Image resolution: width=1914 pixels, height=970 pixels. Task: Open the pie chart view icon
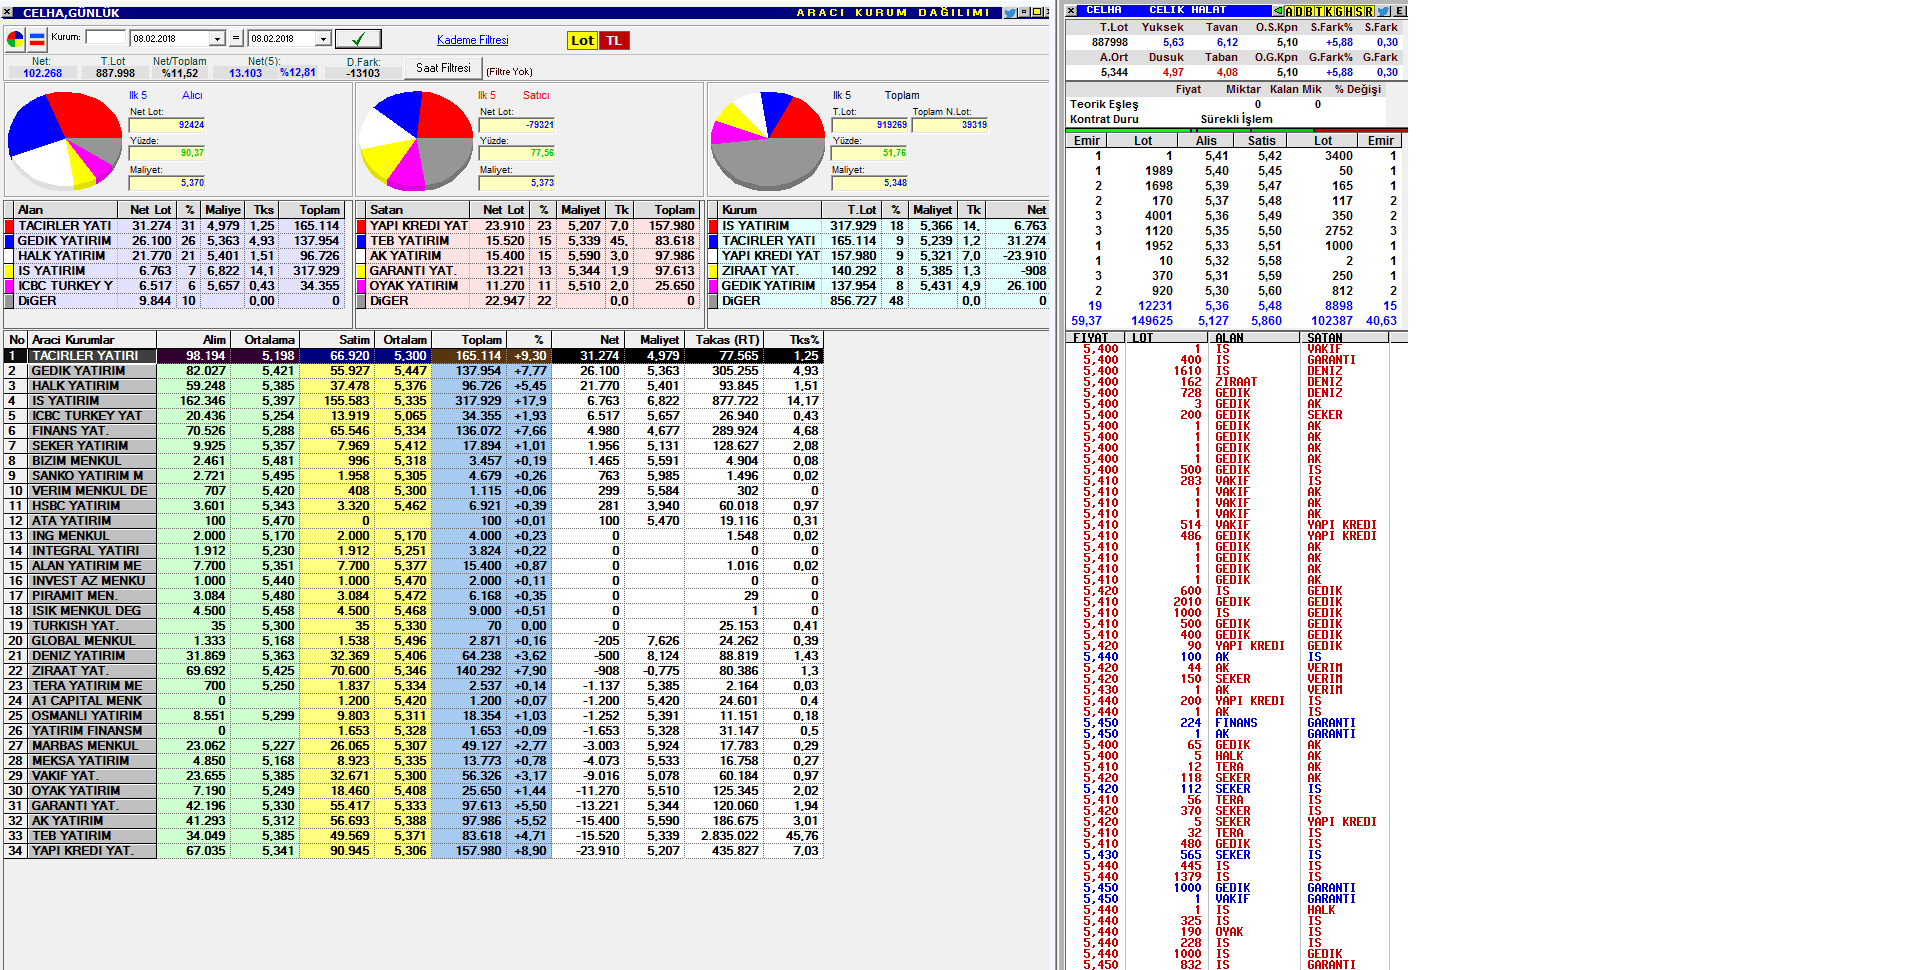[x=15, y=40]
